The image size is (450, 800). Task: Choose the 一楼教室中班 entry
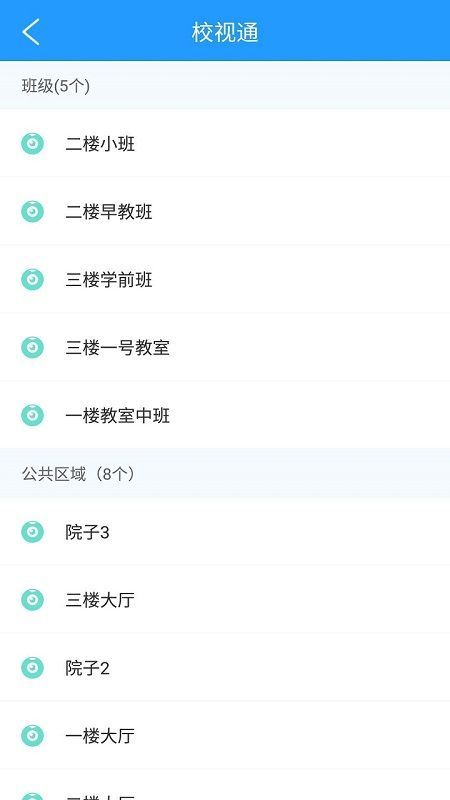tap(225, 415)
